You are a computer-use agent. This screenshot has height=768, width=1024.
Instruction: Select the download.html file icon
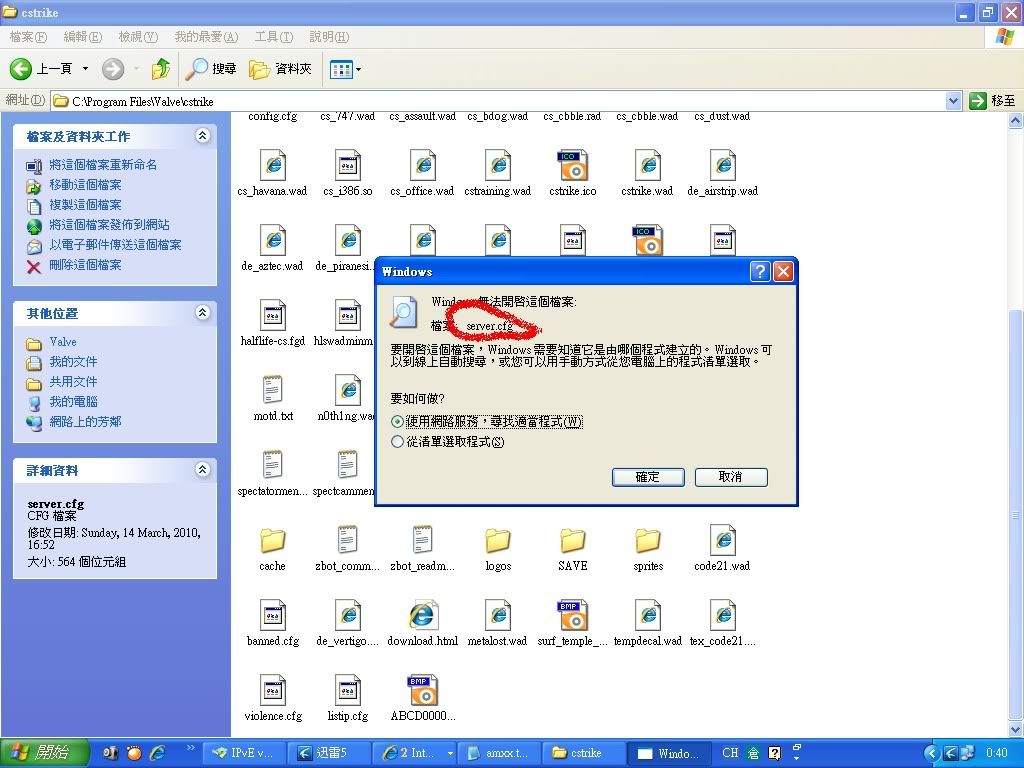423,615
